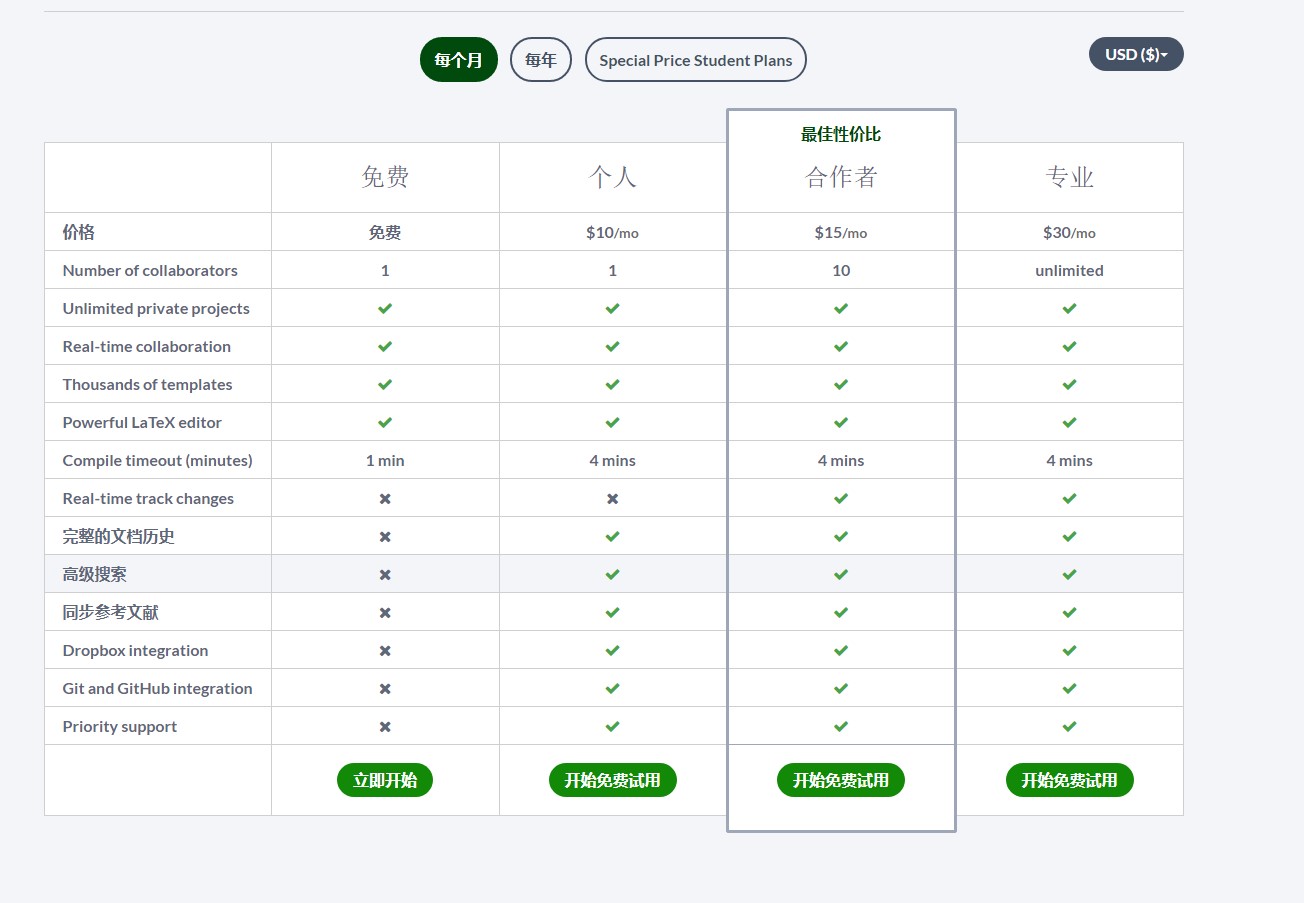The image size is (1304, 903).
Task: Start free trial for the 合作者 plan
Action: tap(841, 780)
